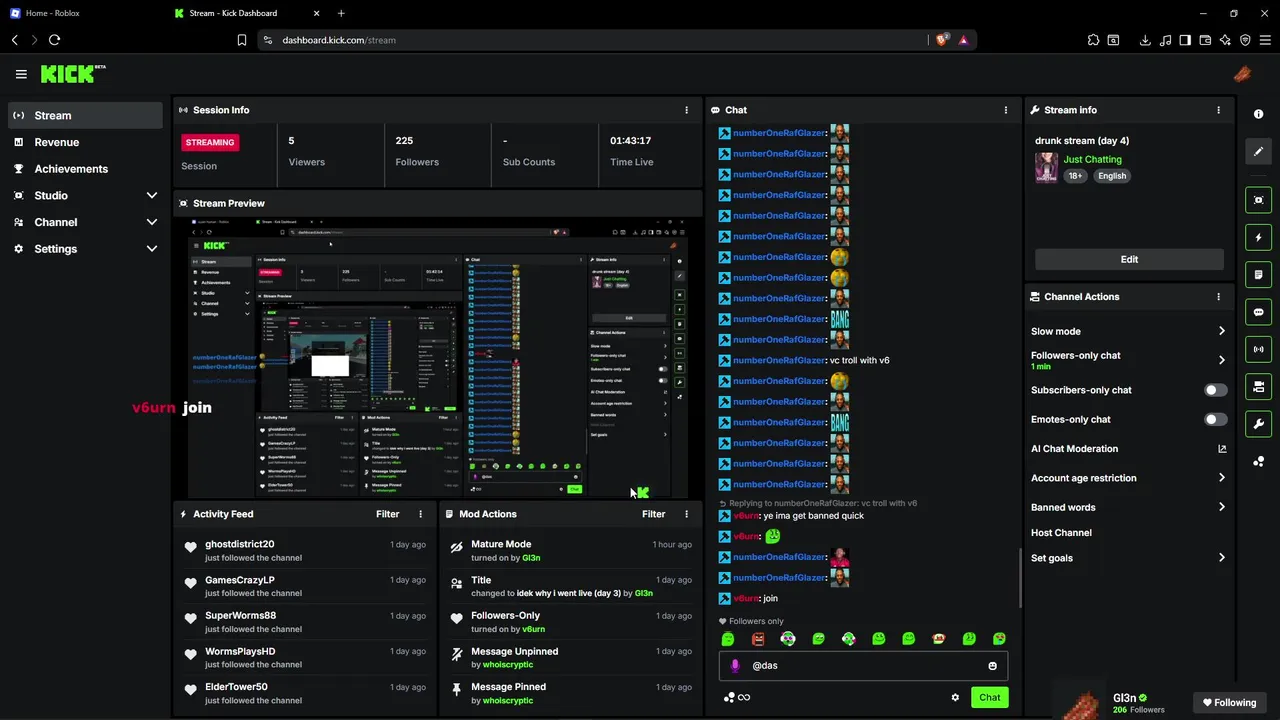Click into the chat message input

pyautogui.click(x=865, y=666)
